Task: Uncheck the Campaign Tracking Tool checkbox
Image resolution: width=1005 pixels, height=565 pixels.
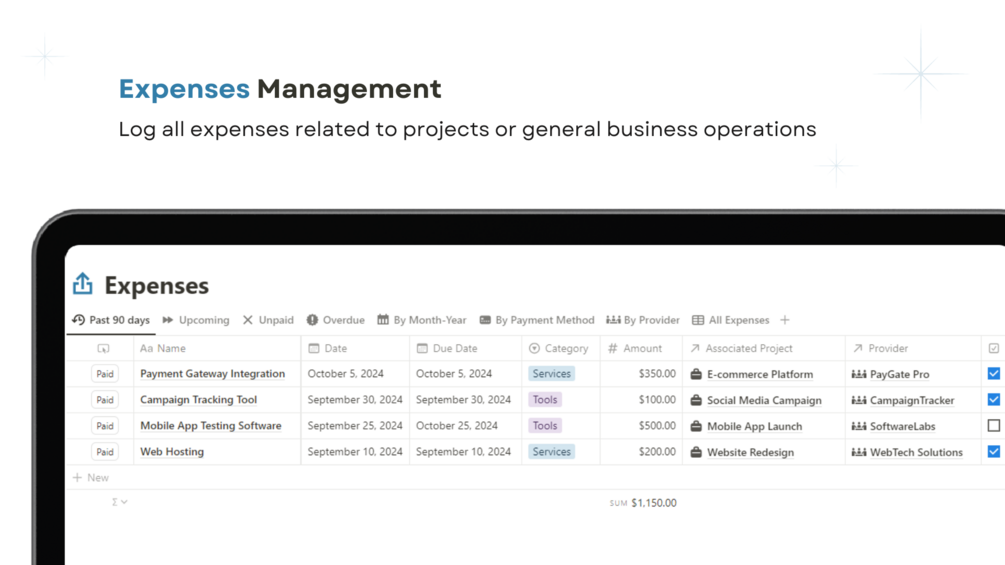Action: click(993, 399)
